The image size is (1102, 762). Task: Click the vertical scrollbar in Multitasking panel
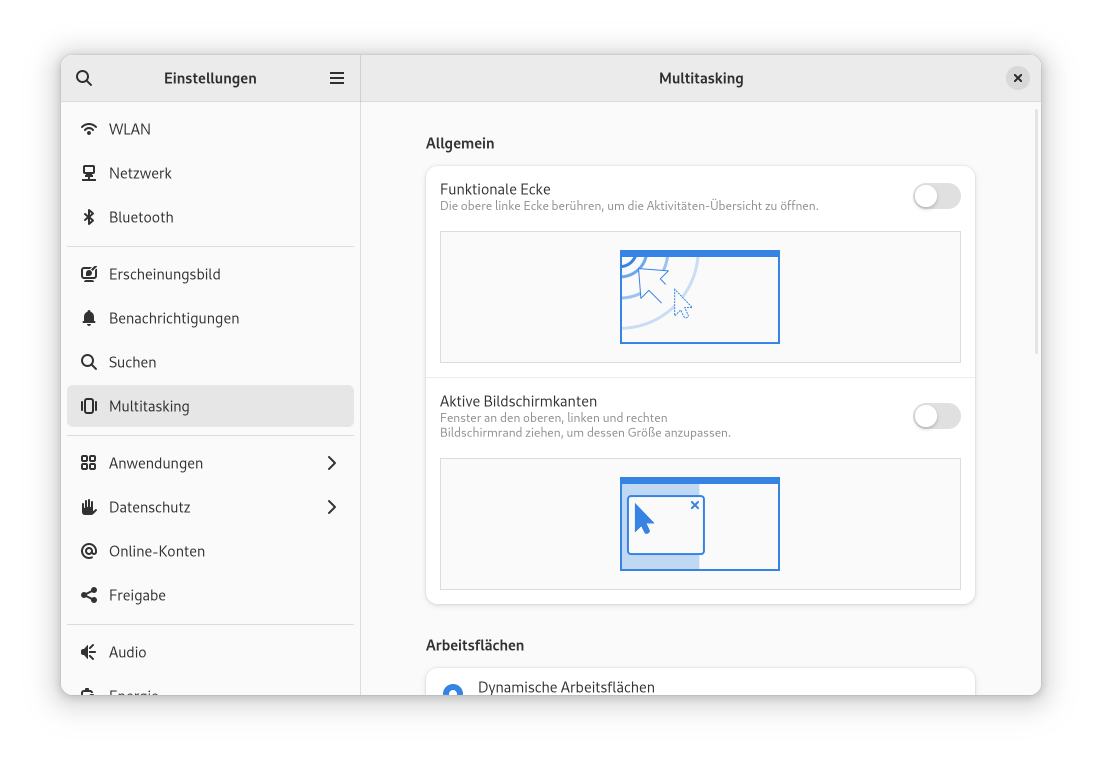(1036, 232)
